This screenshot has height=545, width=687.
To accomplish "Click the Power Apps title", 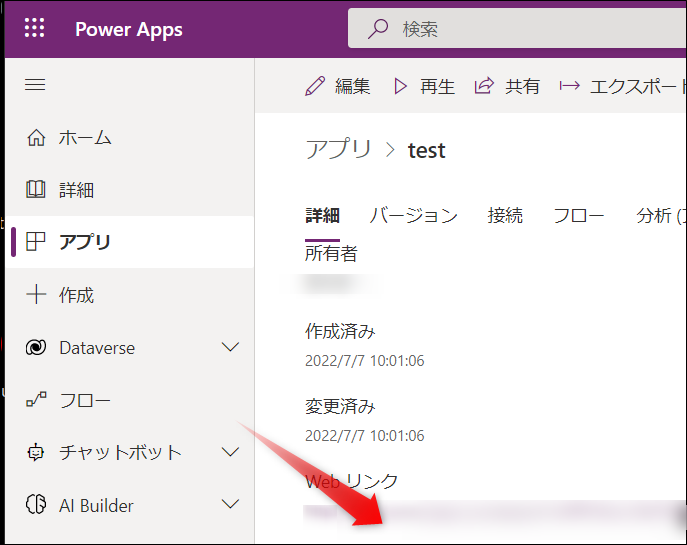I will (x=129, y=30).
